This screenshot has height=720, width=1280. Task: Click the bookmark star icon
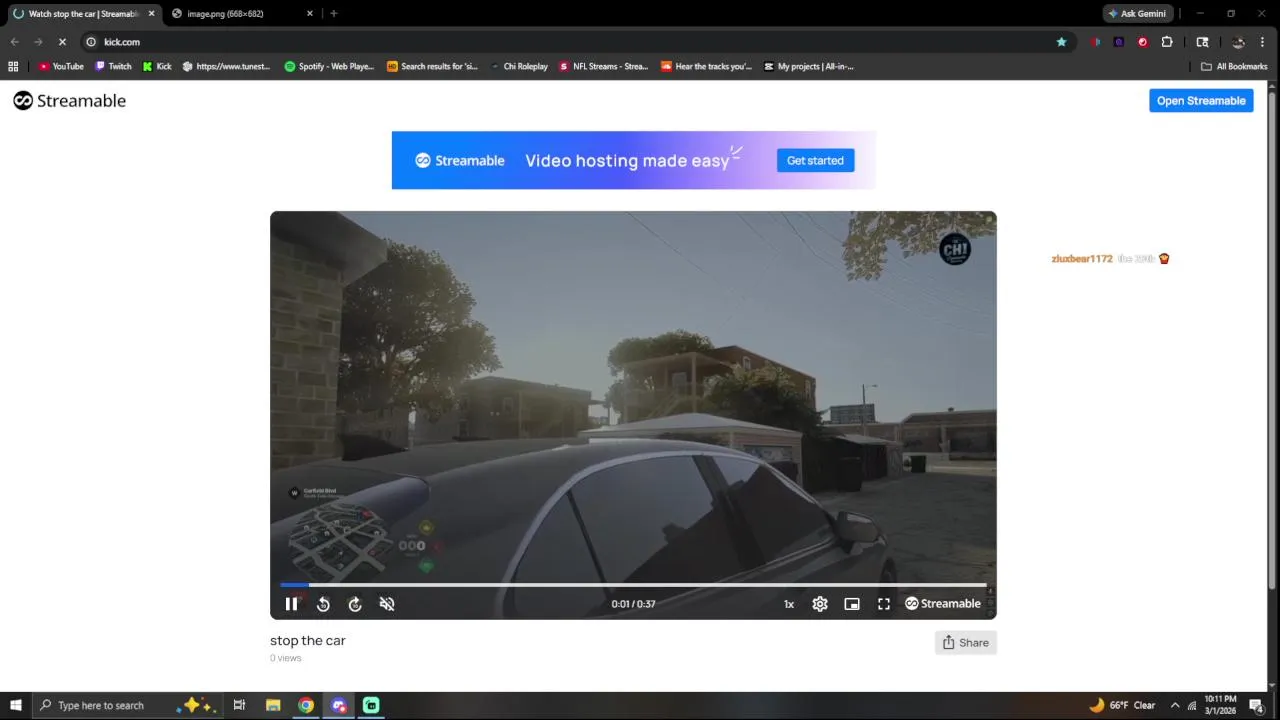point(1061,42)
